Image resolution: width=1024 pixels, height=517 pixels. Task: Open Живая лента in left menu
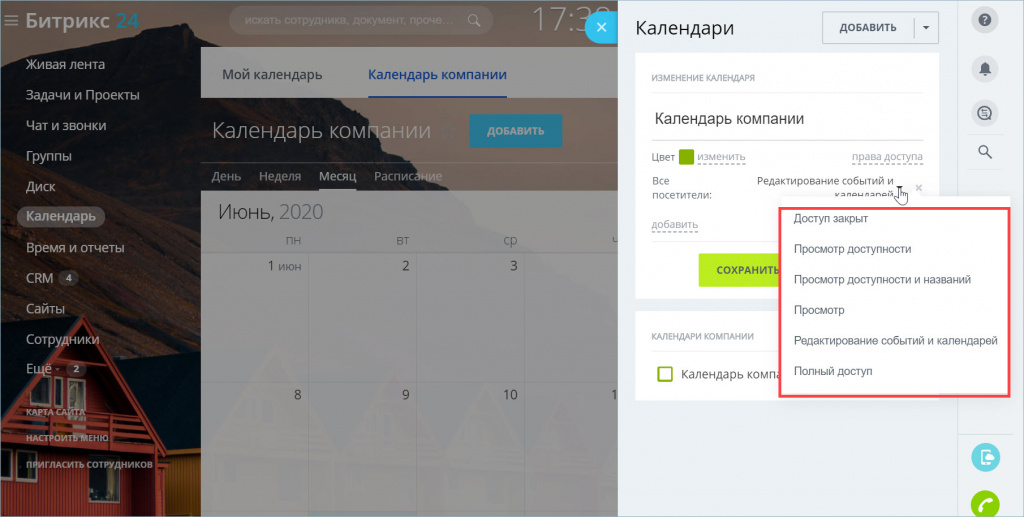click(x=65, y=65)
